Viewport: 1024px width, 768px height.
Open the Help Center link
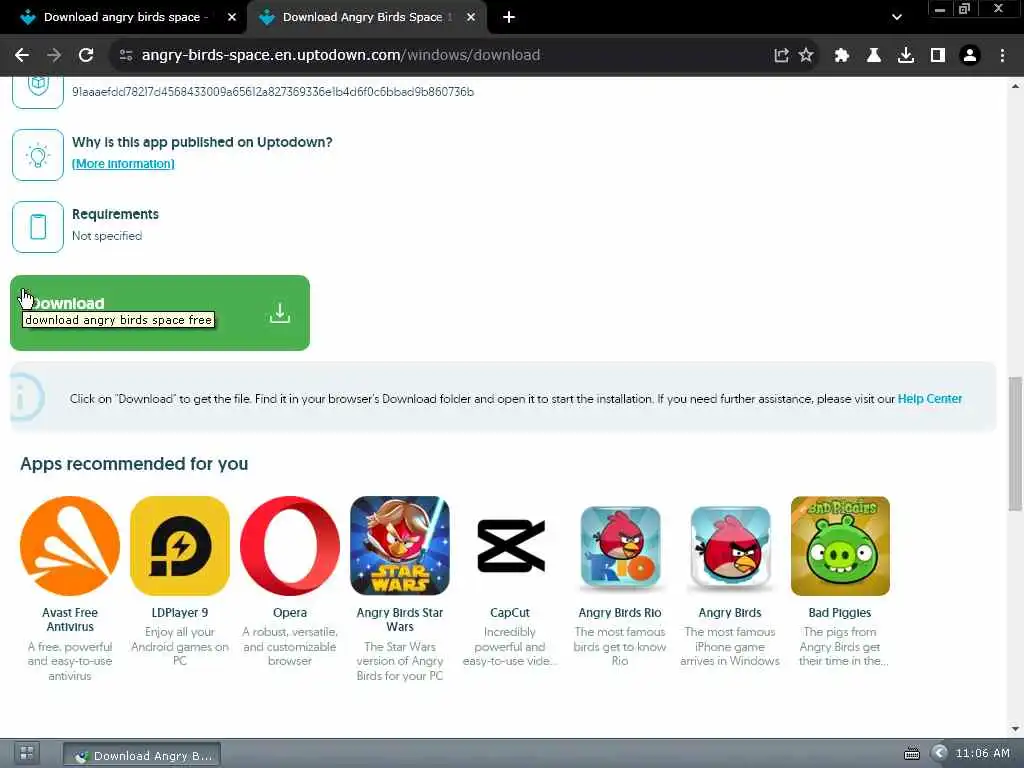point(929,399)
